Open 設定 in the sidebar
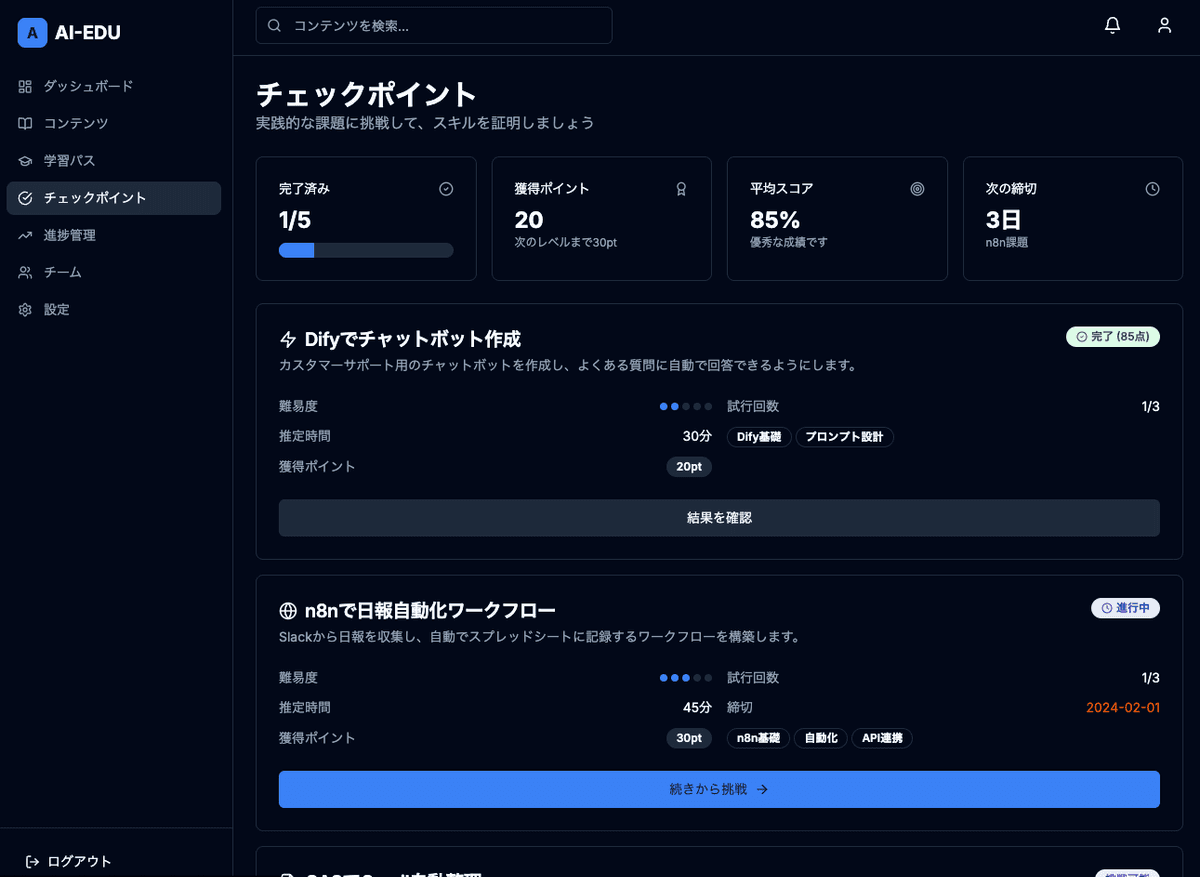This screenshot has height=877, width=1200. (57, 309)
